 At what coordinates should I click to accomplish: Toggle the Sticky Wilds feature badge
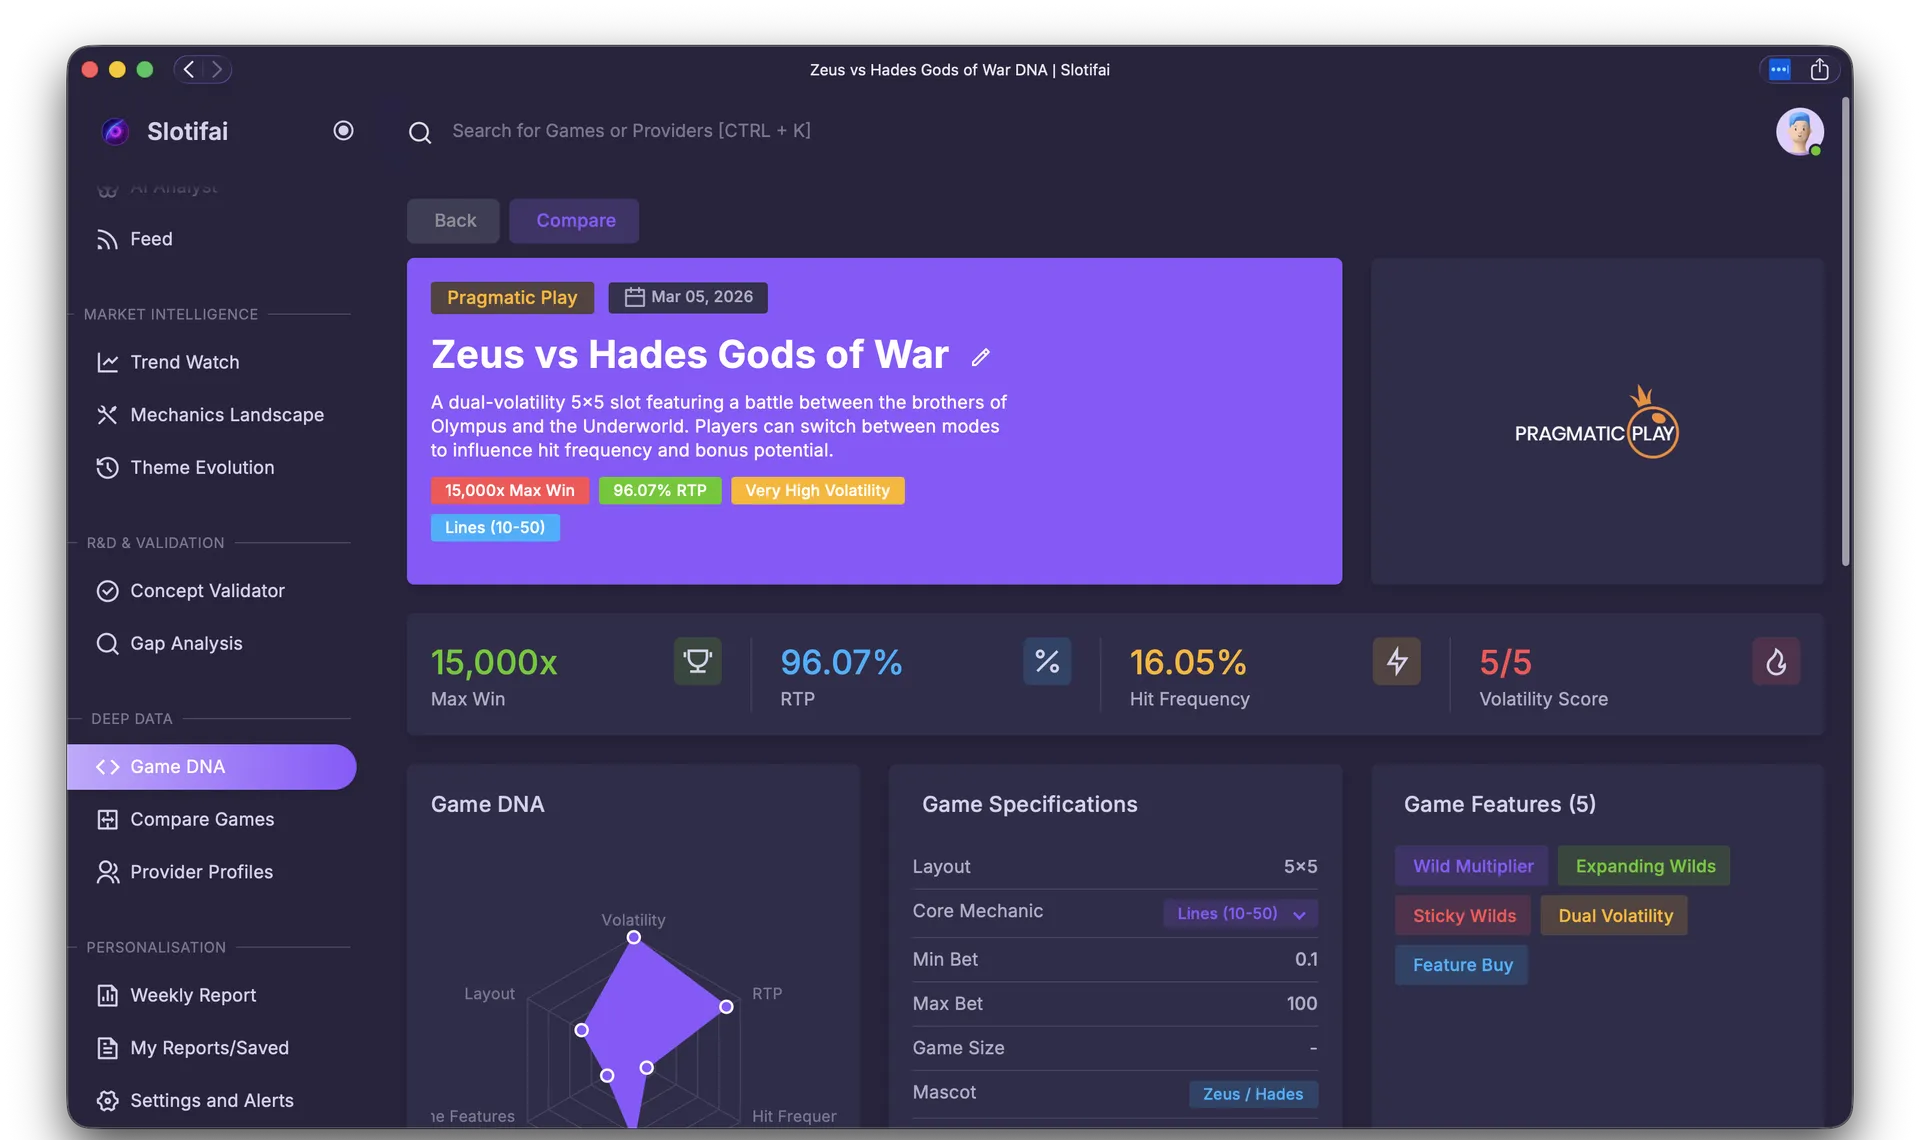(x=1462, y=915)
